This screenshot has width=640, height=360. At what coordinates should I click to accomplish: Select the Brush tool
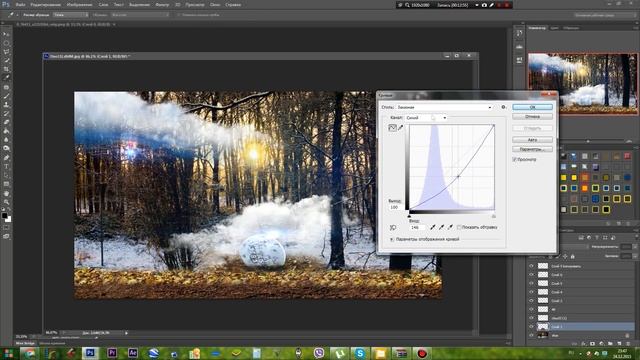coord(6,96)
